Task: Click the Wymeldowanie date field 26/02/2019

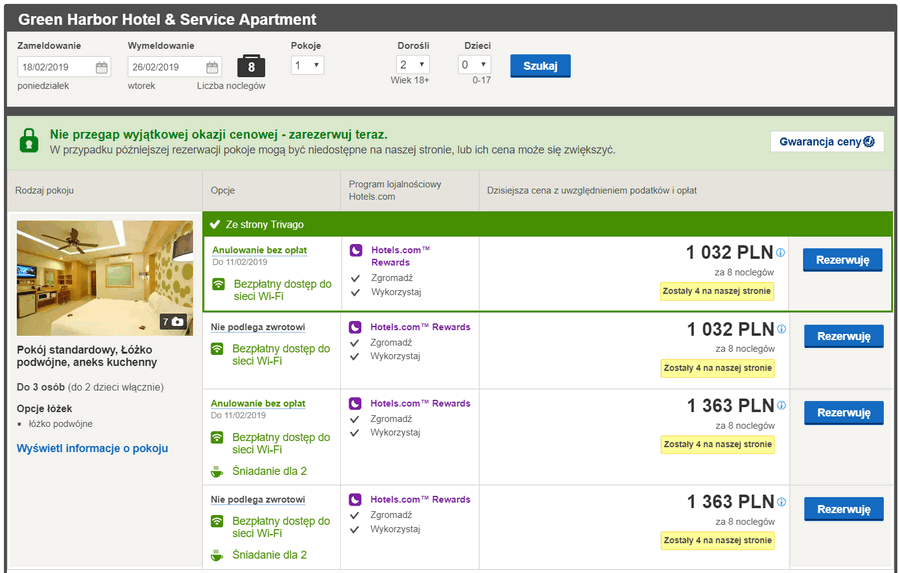Action: (174, 67)
